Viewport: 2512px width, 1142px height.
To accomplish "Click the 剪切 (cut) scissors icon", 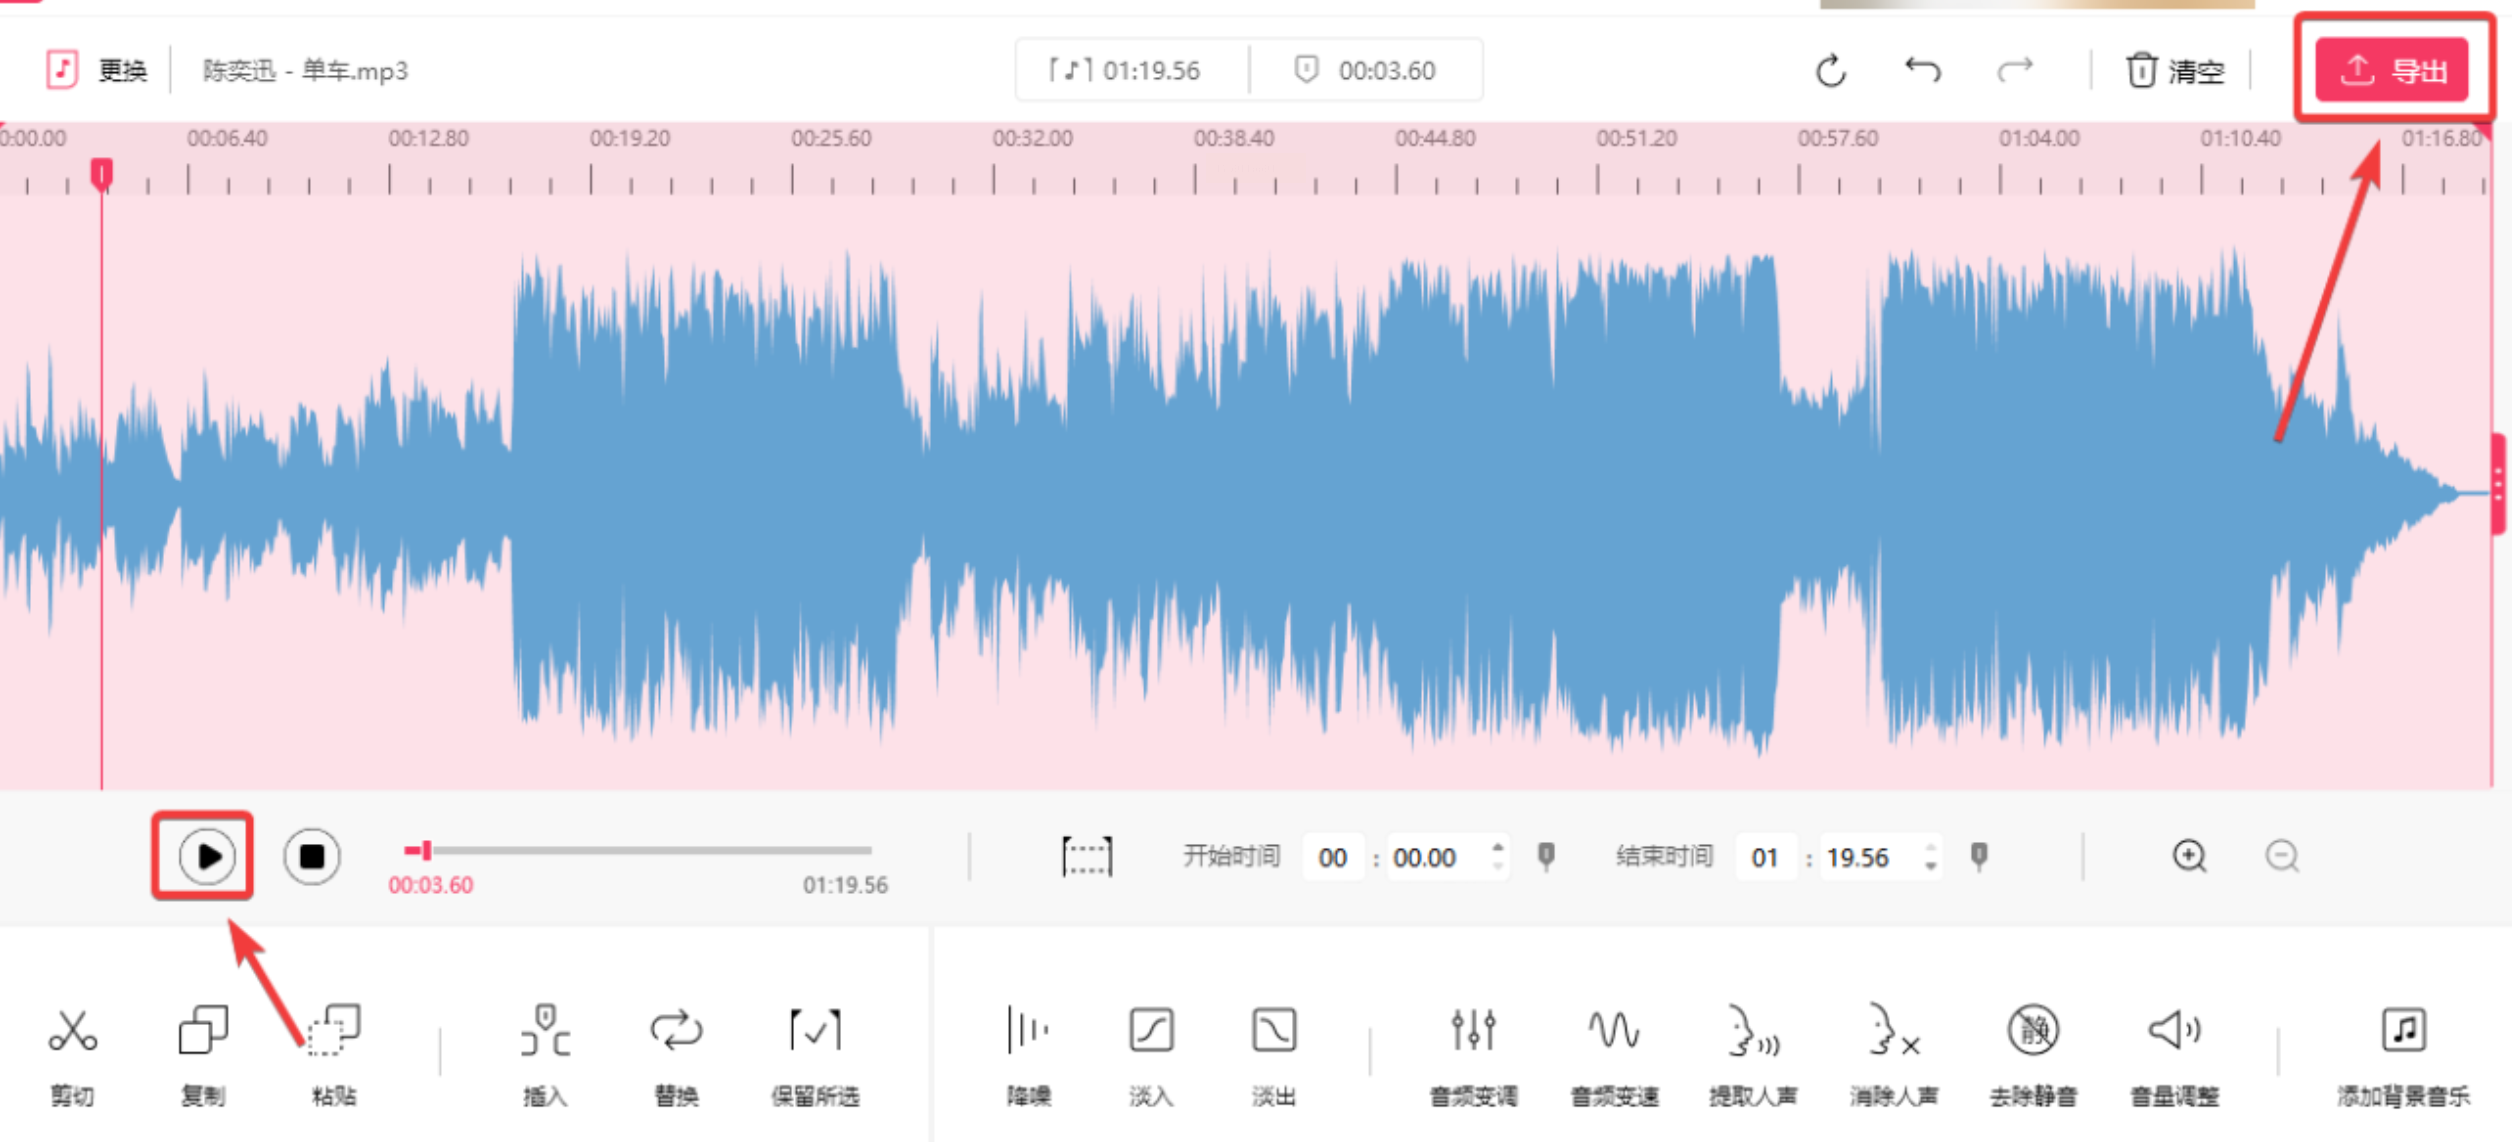I will pyautogui.click(x=72, y=1032).
